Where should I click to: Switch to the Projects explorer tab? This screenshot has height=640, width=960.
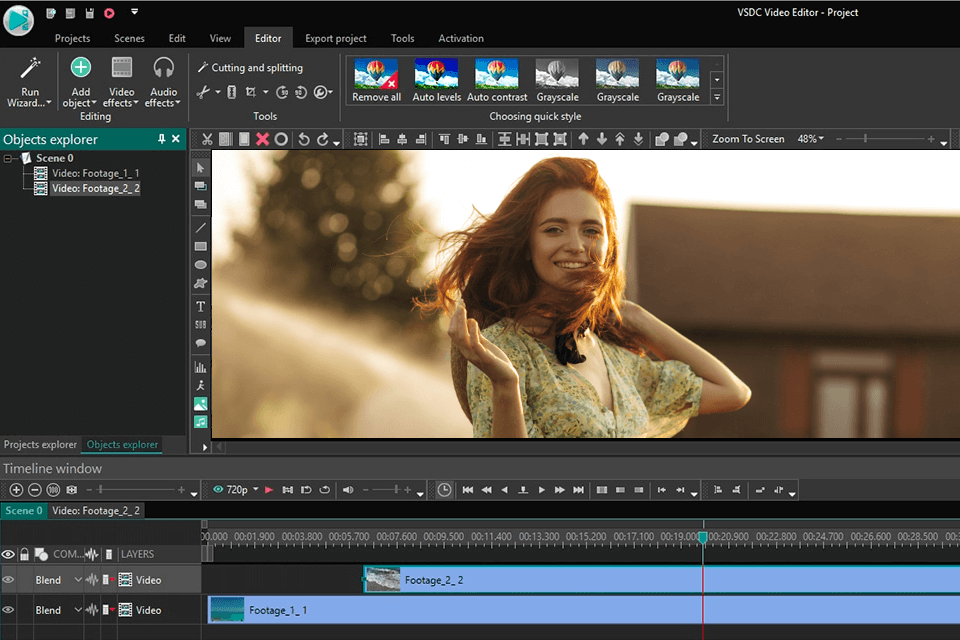[40, 445]
